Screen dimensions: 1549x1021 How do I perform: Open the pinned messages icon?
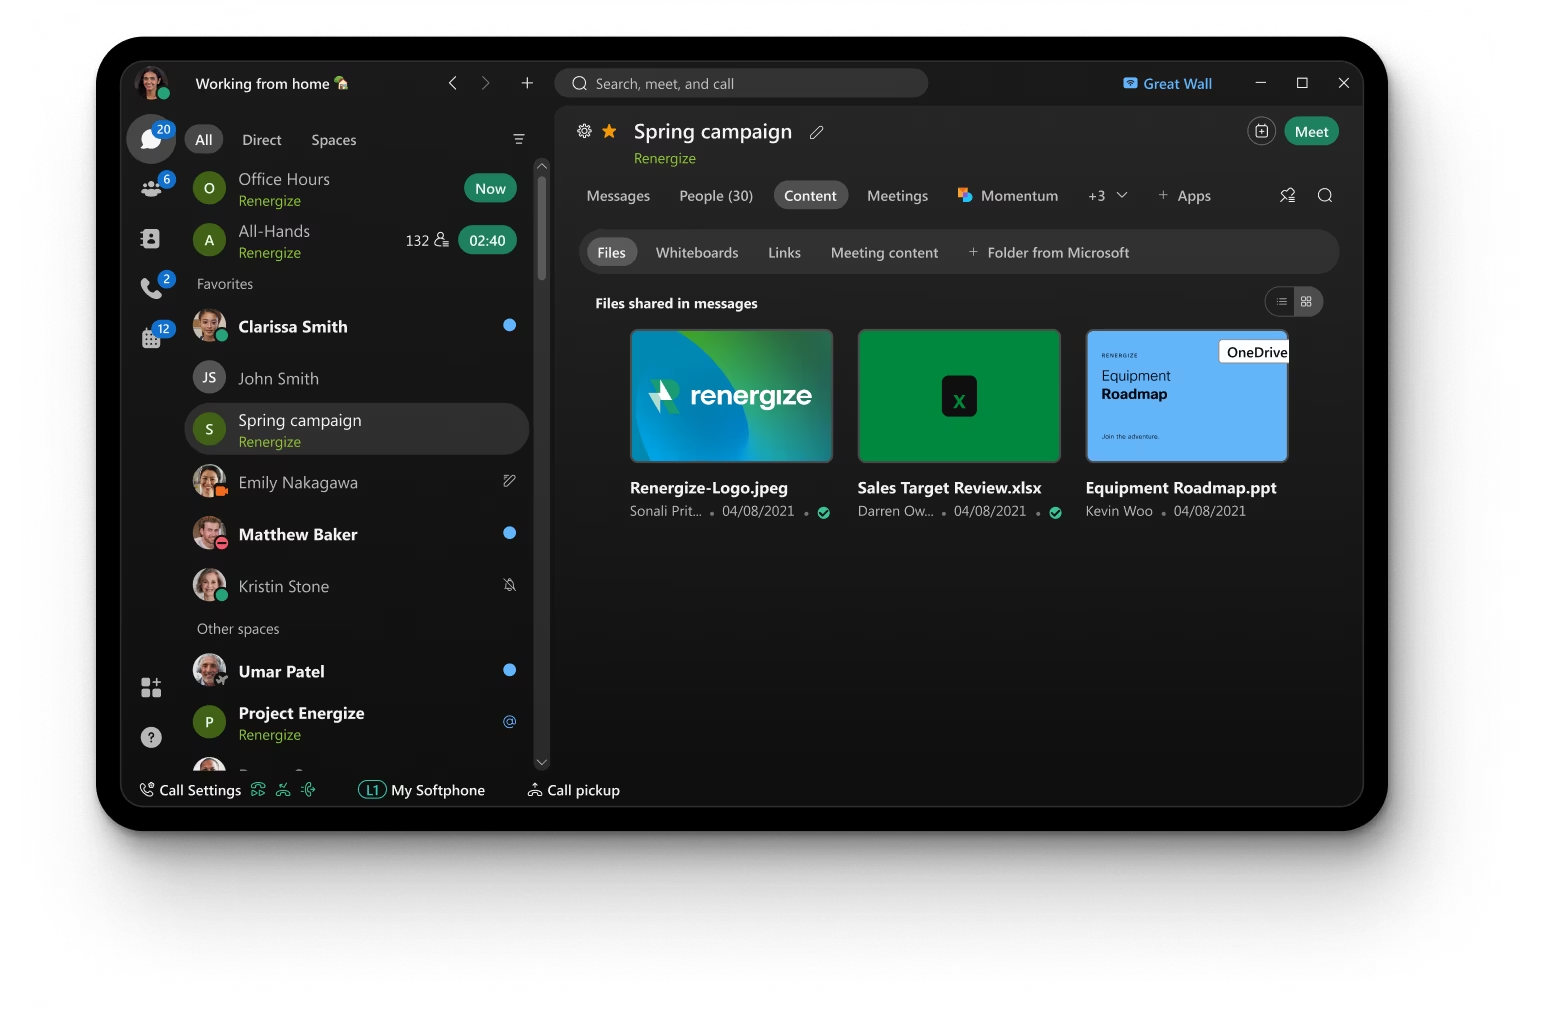1288,195
